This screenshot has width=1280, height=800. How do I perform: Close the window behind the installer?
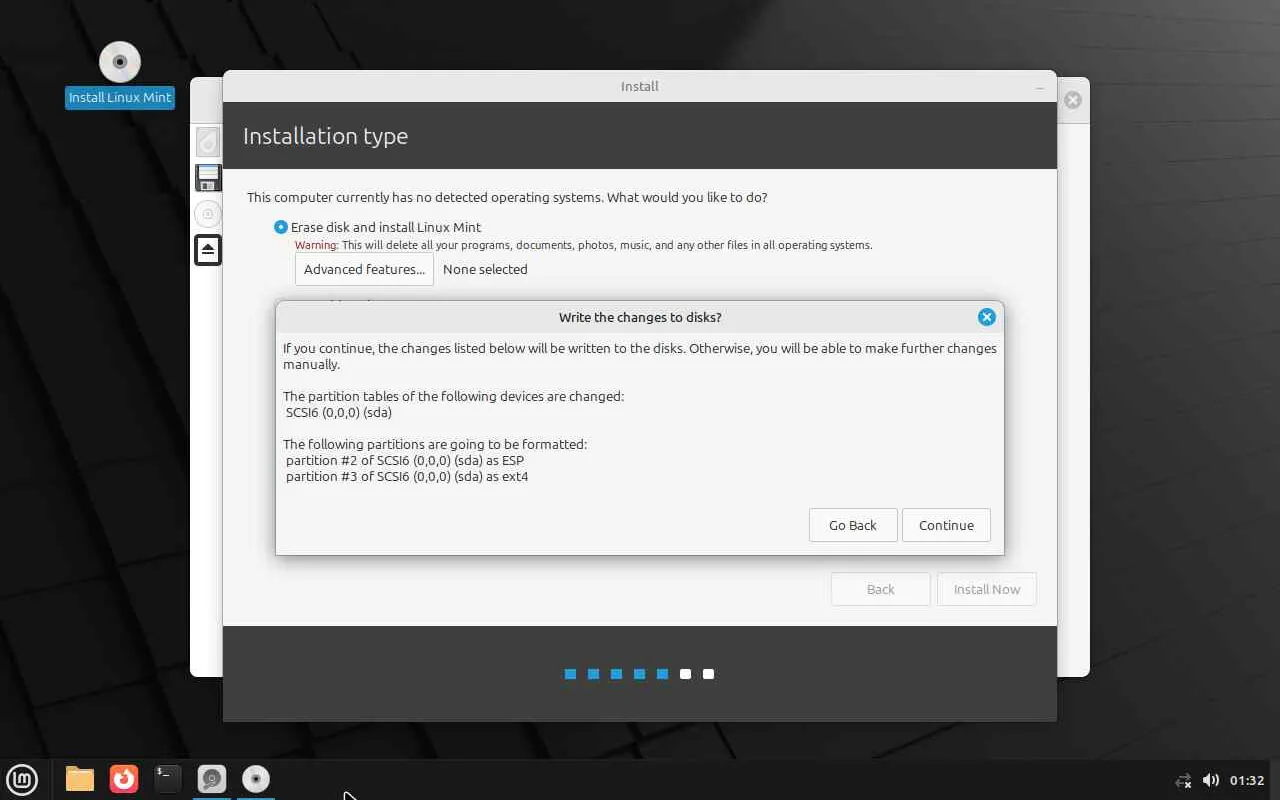(x=1073, y=100)
